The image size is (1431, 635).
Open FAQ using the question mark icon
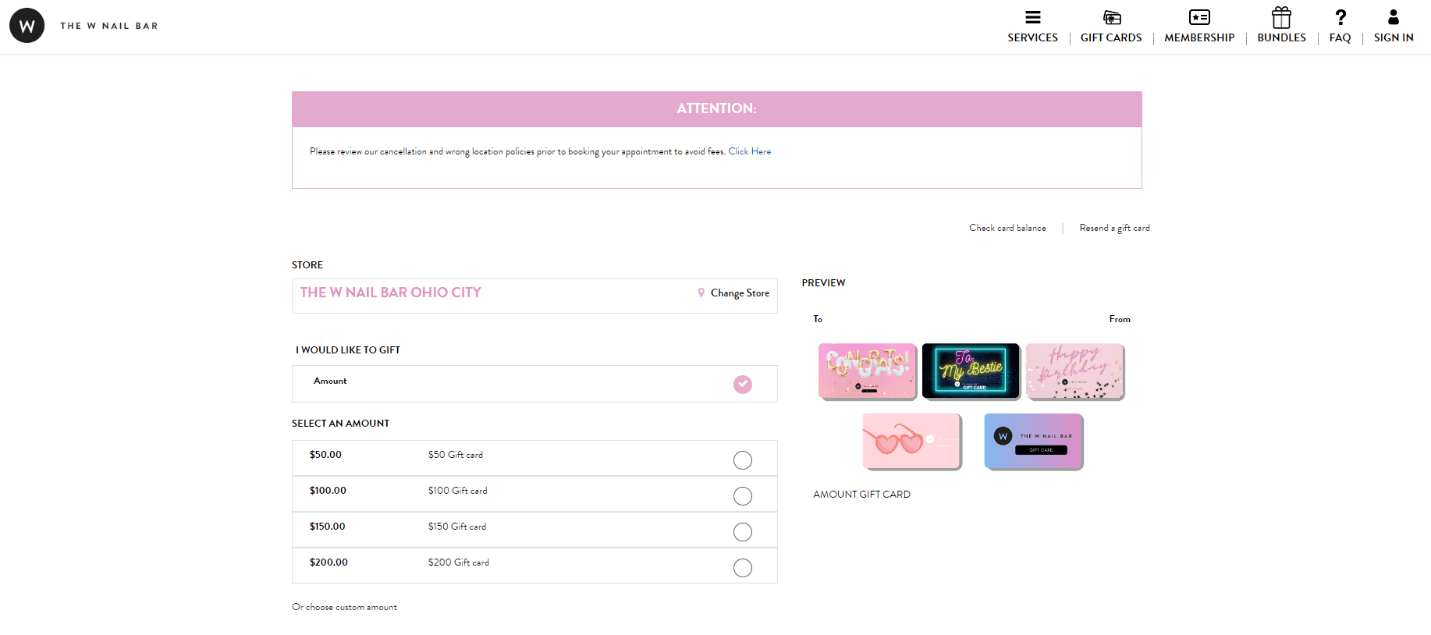(x=1339, y=17)
